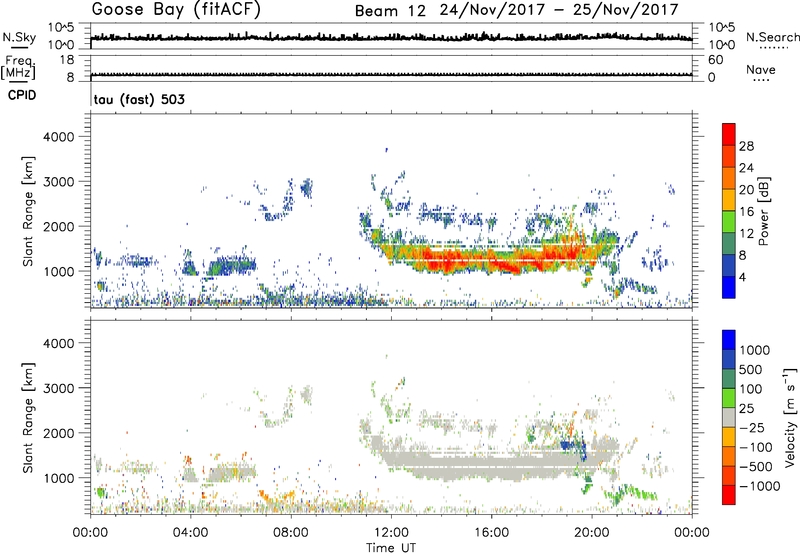Click the sky noise trace in top panel
The width and height of the screenshot is (800, 554).
[391, 37]
